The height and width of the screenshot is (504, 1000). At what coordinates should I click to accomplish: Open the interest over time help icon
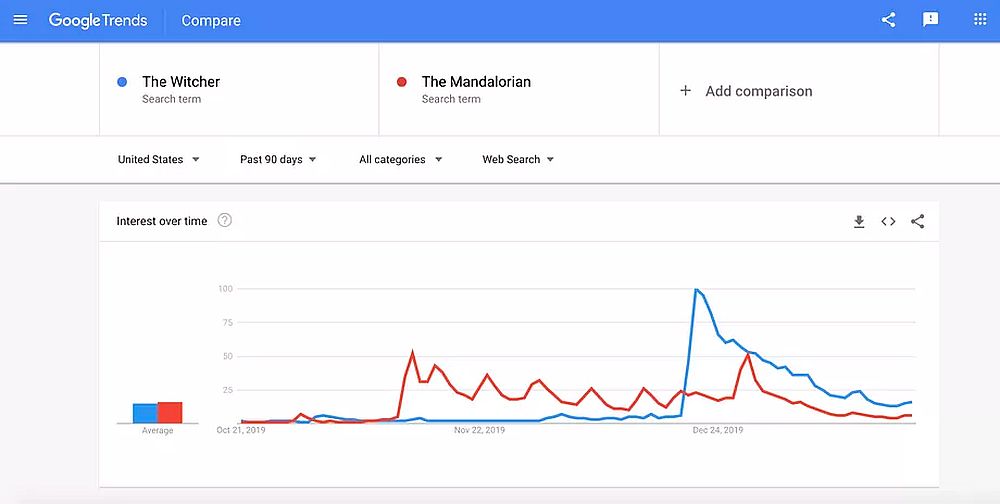click(x=225, y=221)
